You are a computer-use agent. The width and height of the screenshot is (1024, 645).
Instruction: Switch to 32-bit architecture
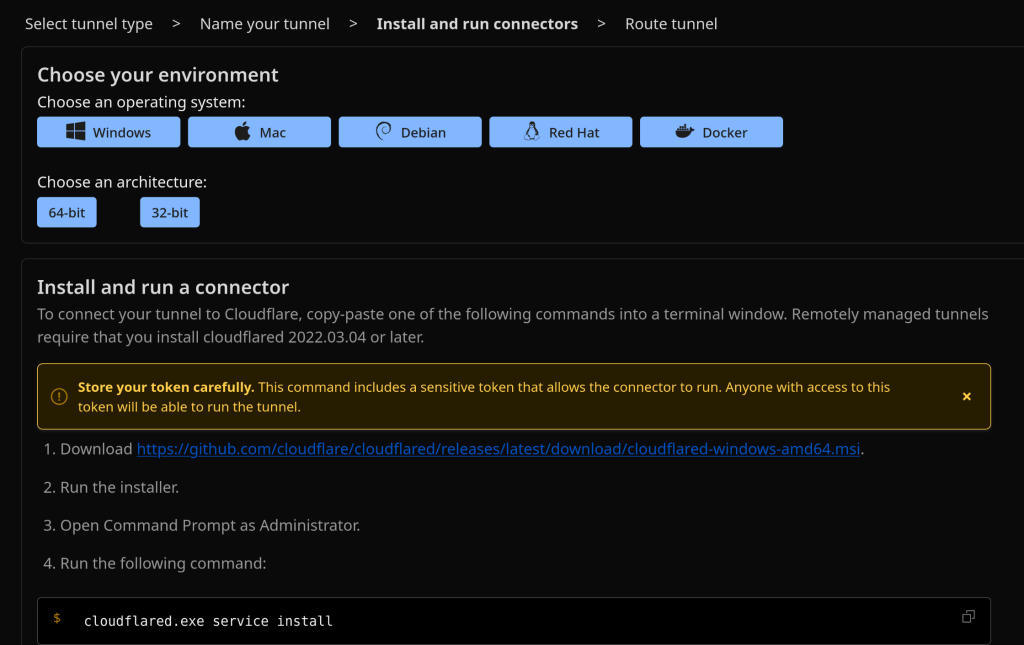coord(170,213)
